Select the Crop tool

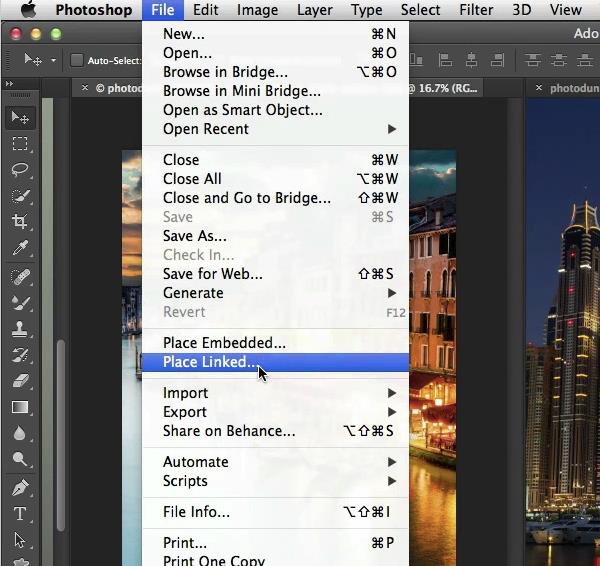coord(19,222)
